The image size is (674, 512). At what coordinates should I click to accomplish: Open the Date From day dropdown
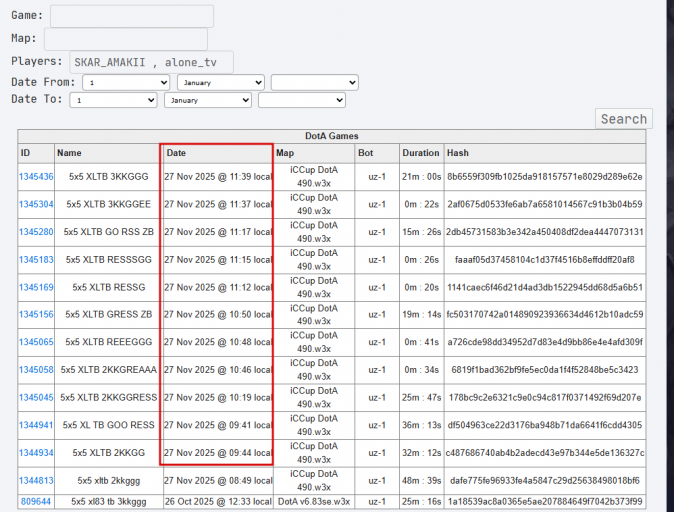(x=126, y=83)
